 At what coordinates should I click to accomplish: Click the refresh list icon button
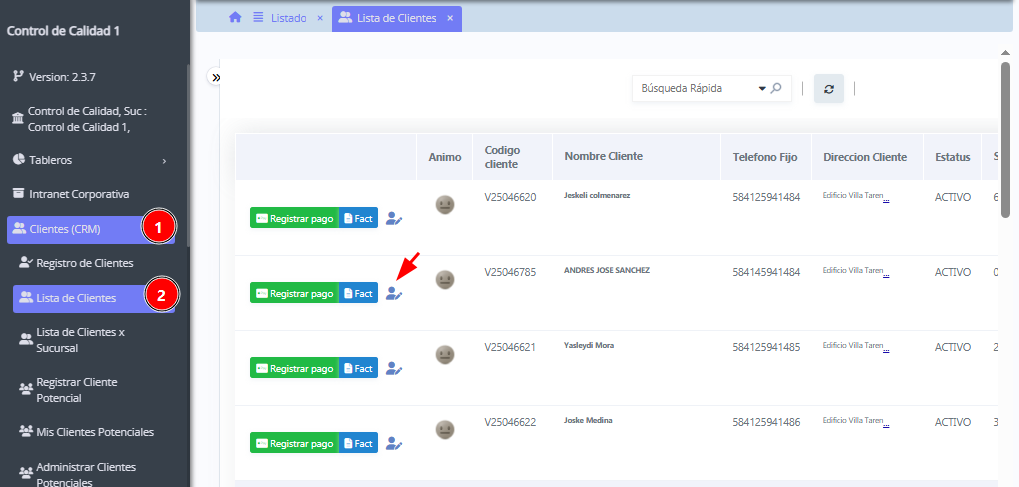828,88
